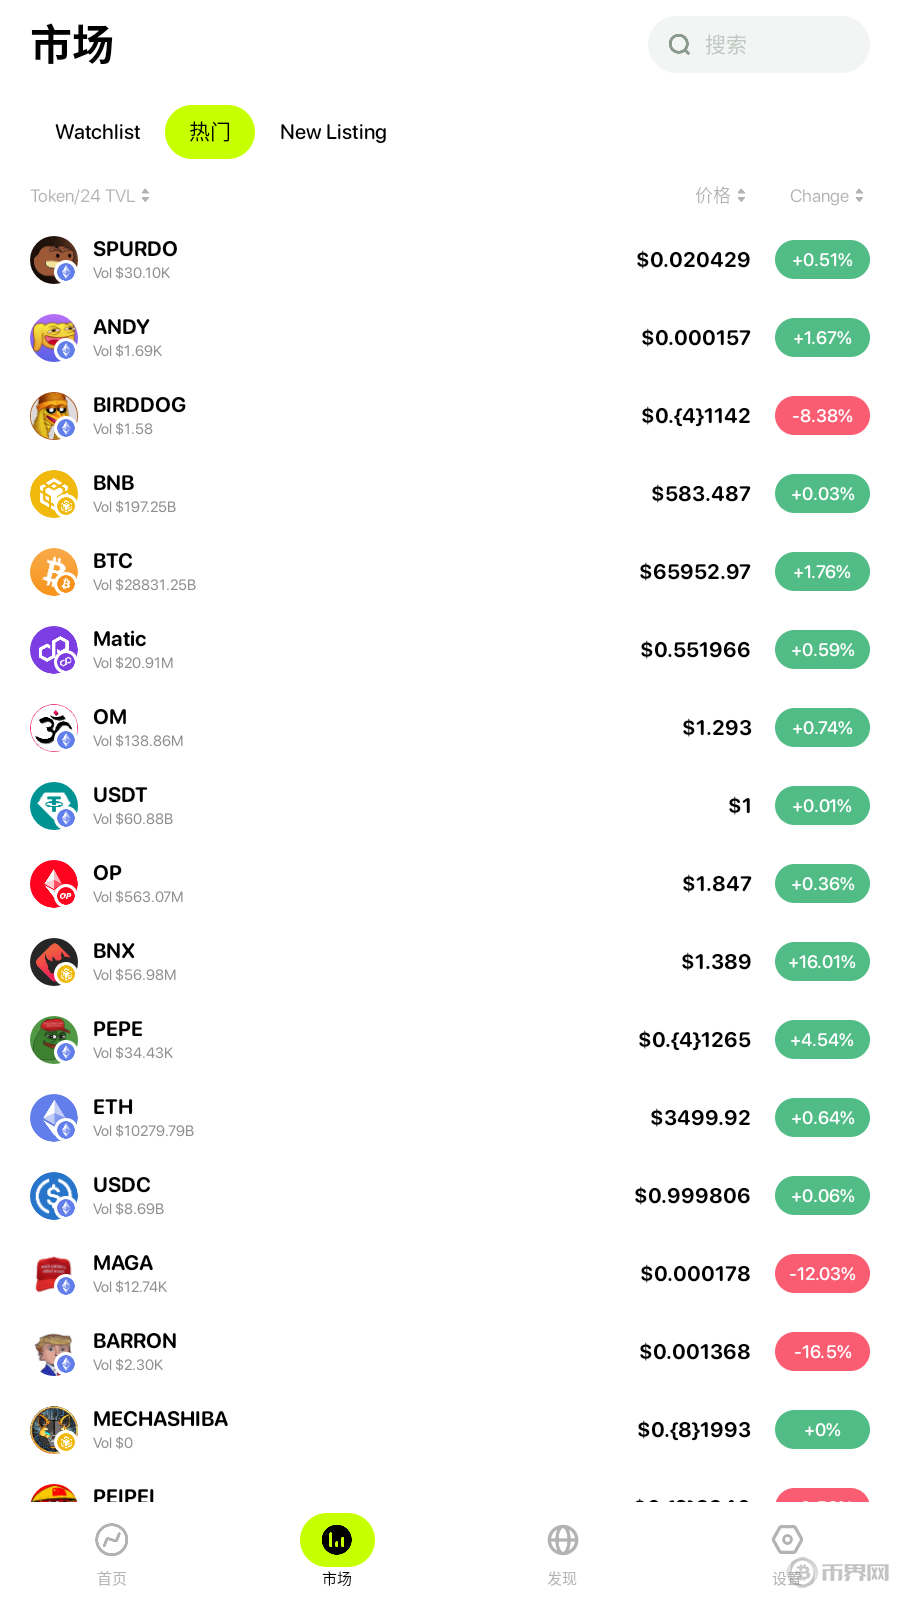Tap the BARRON -16.5% change badge

822,1352
